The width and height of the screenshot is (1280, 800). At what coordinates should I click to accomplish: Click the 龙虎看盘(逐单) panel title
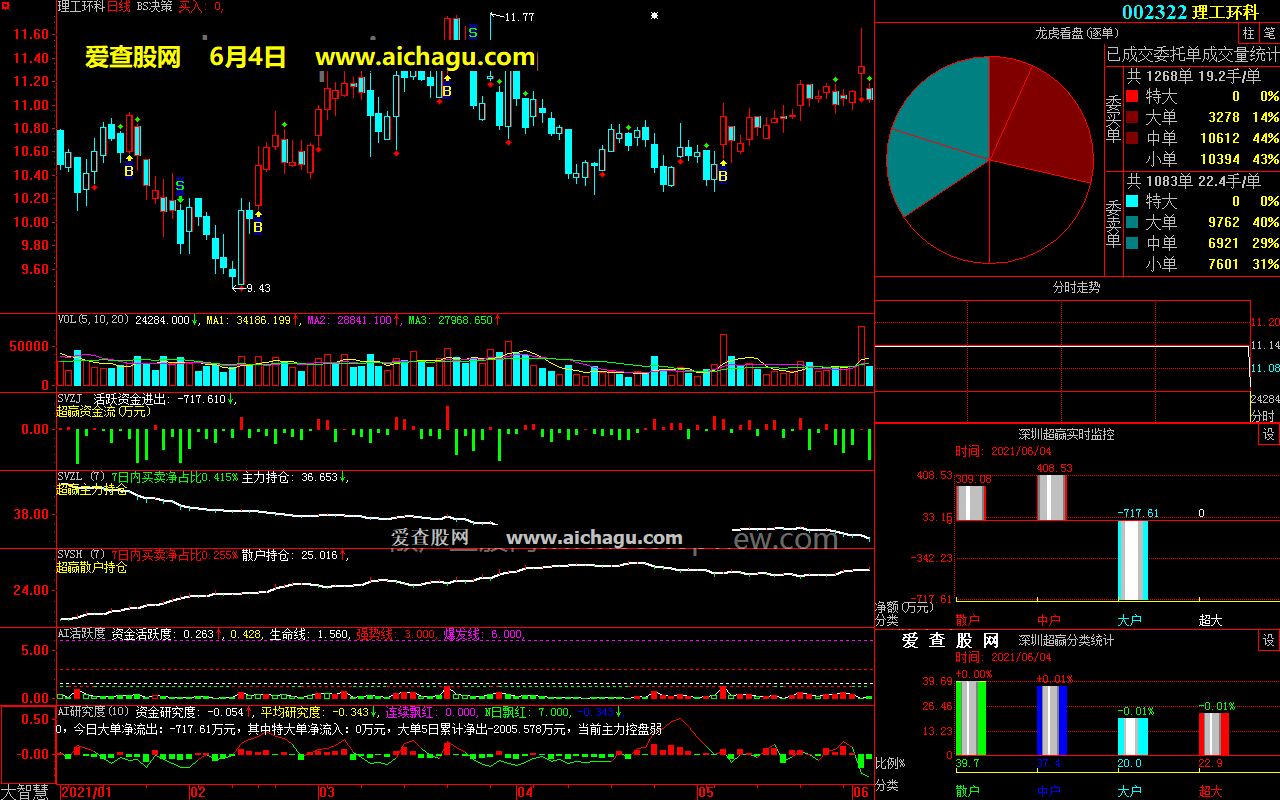(1077, 33)
